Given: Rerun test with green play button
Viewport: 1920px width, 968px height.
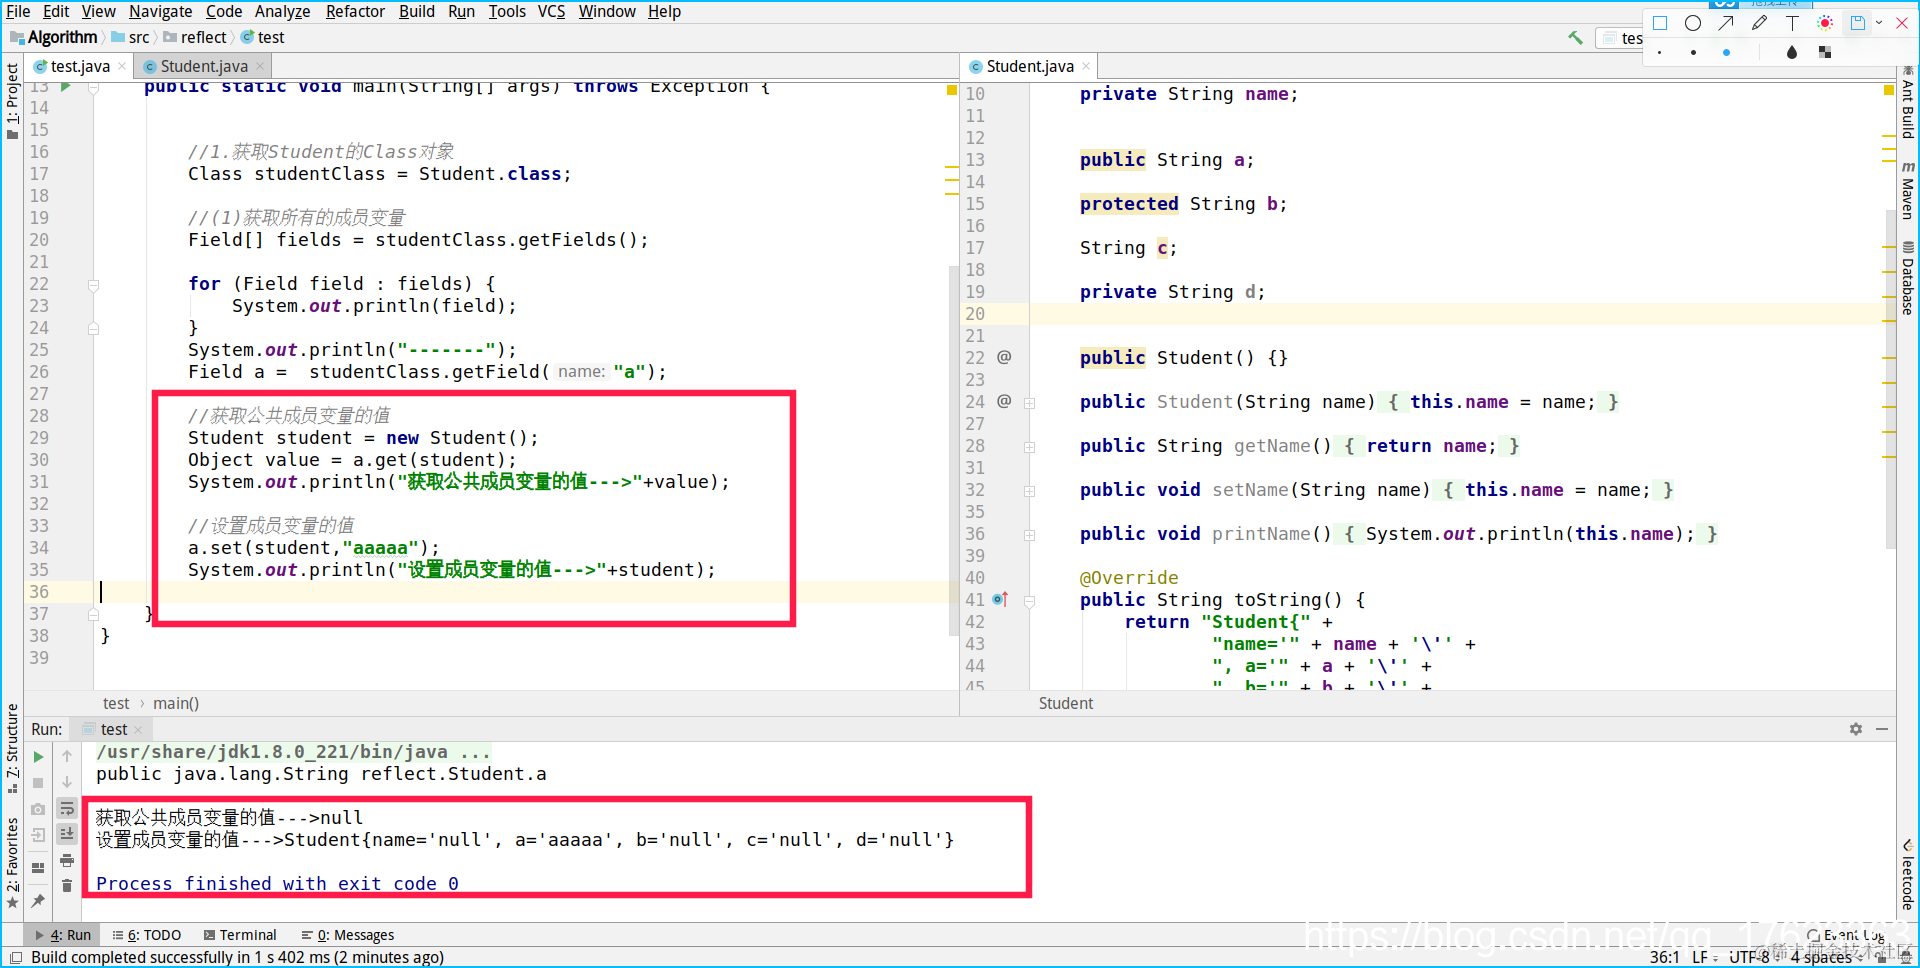Looking at the screenshot, I should [x=38, y=757].
